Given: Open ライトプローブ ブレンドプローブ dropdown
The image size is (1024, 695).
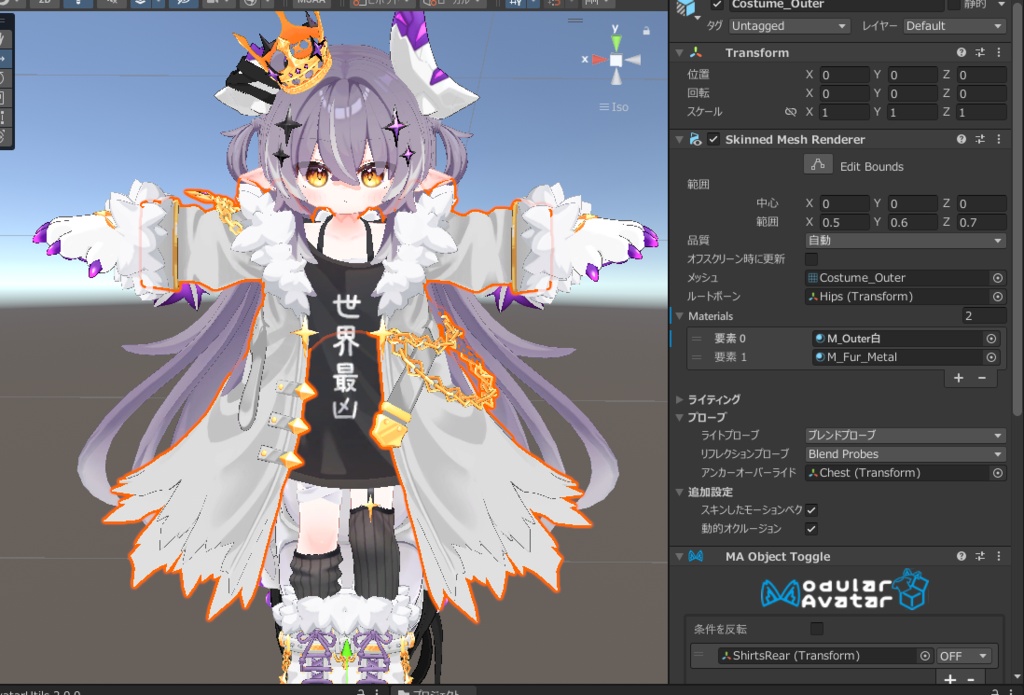Looking at the screenshot, I should tap(905, 435).
